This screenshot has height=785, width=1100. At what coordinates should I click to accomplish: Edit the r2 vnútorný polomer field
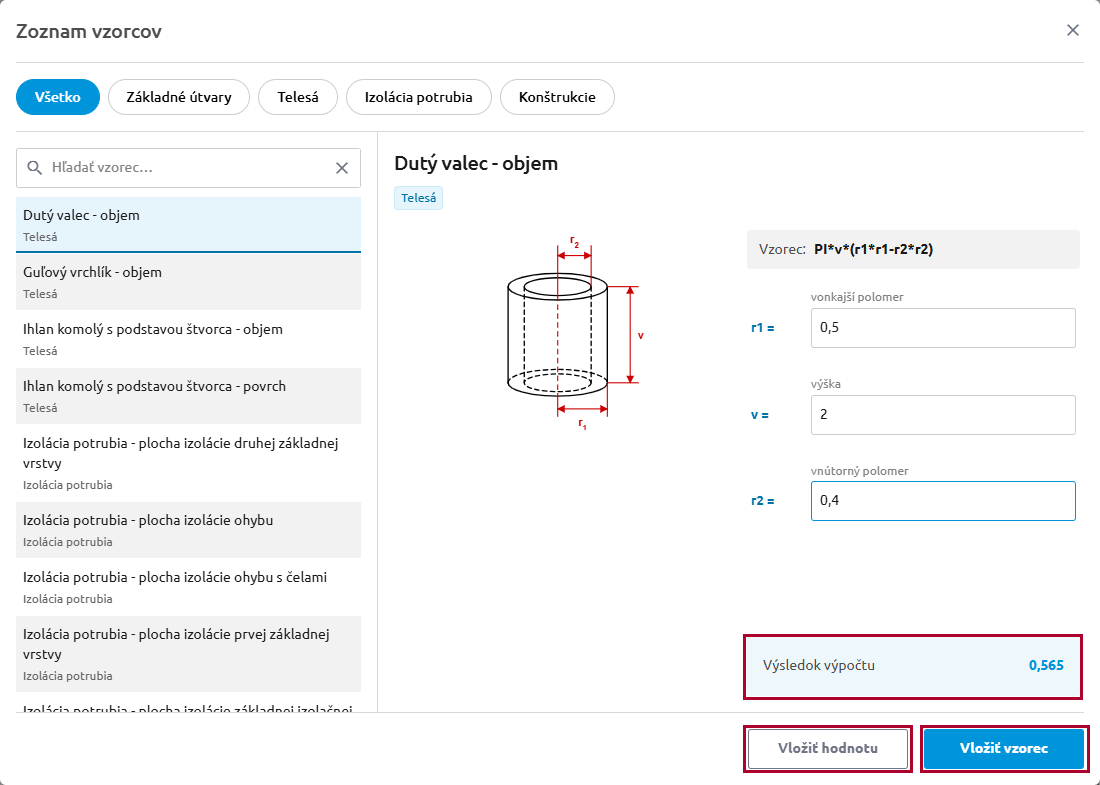(943, 501)
